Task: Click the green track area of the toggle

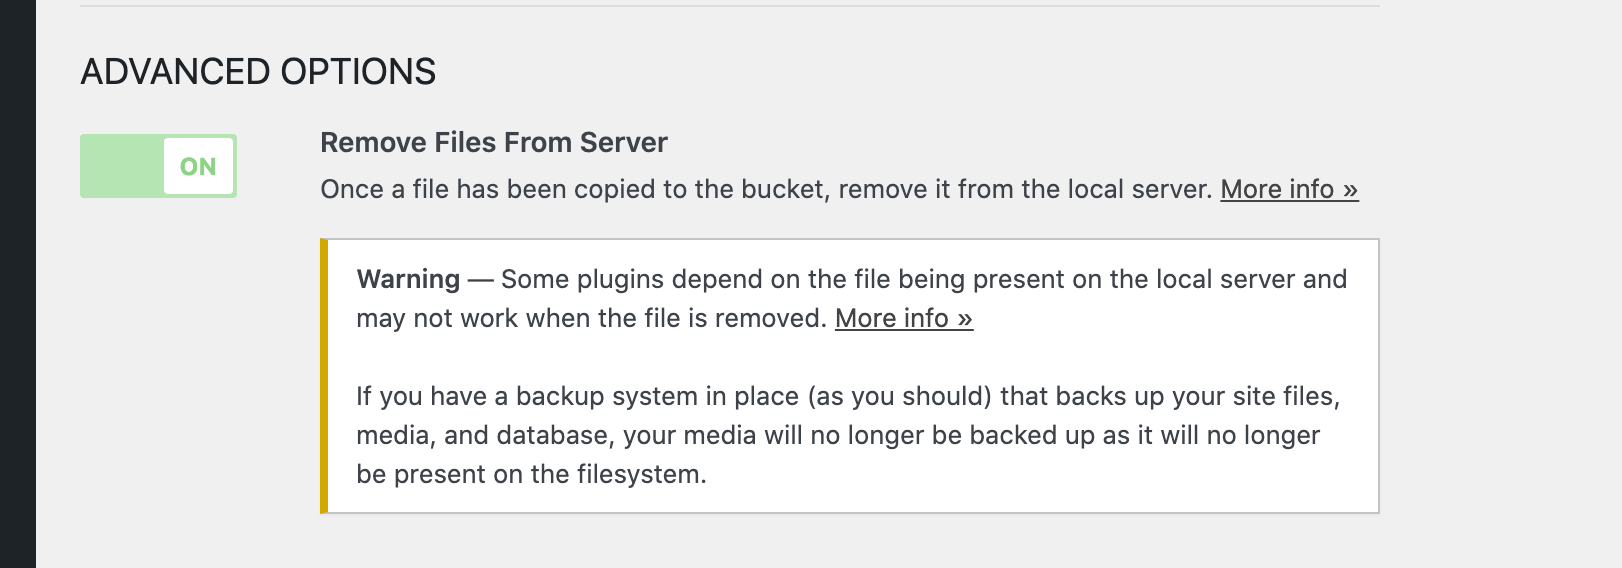Action: coord(121,166)
